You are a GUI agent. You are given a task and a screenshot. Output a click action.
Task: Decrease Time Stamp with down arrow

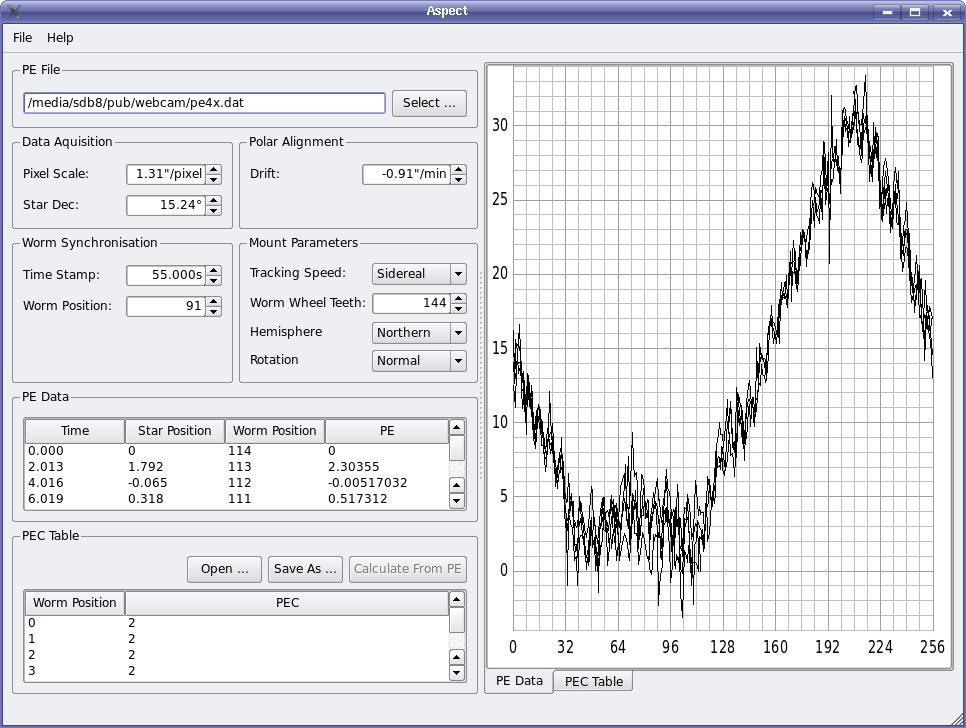[x=214, y=280]
